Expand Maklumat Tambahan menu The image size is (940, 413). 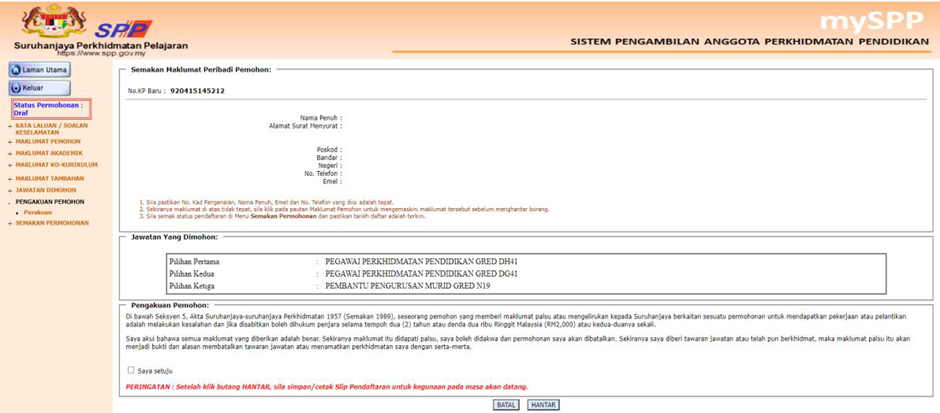tap(49, 178)
